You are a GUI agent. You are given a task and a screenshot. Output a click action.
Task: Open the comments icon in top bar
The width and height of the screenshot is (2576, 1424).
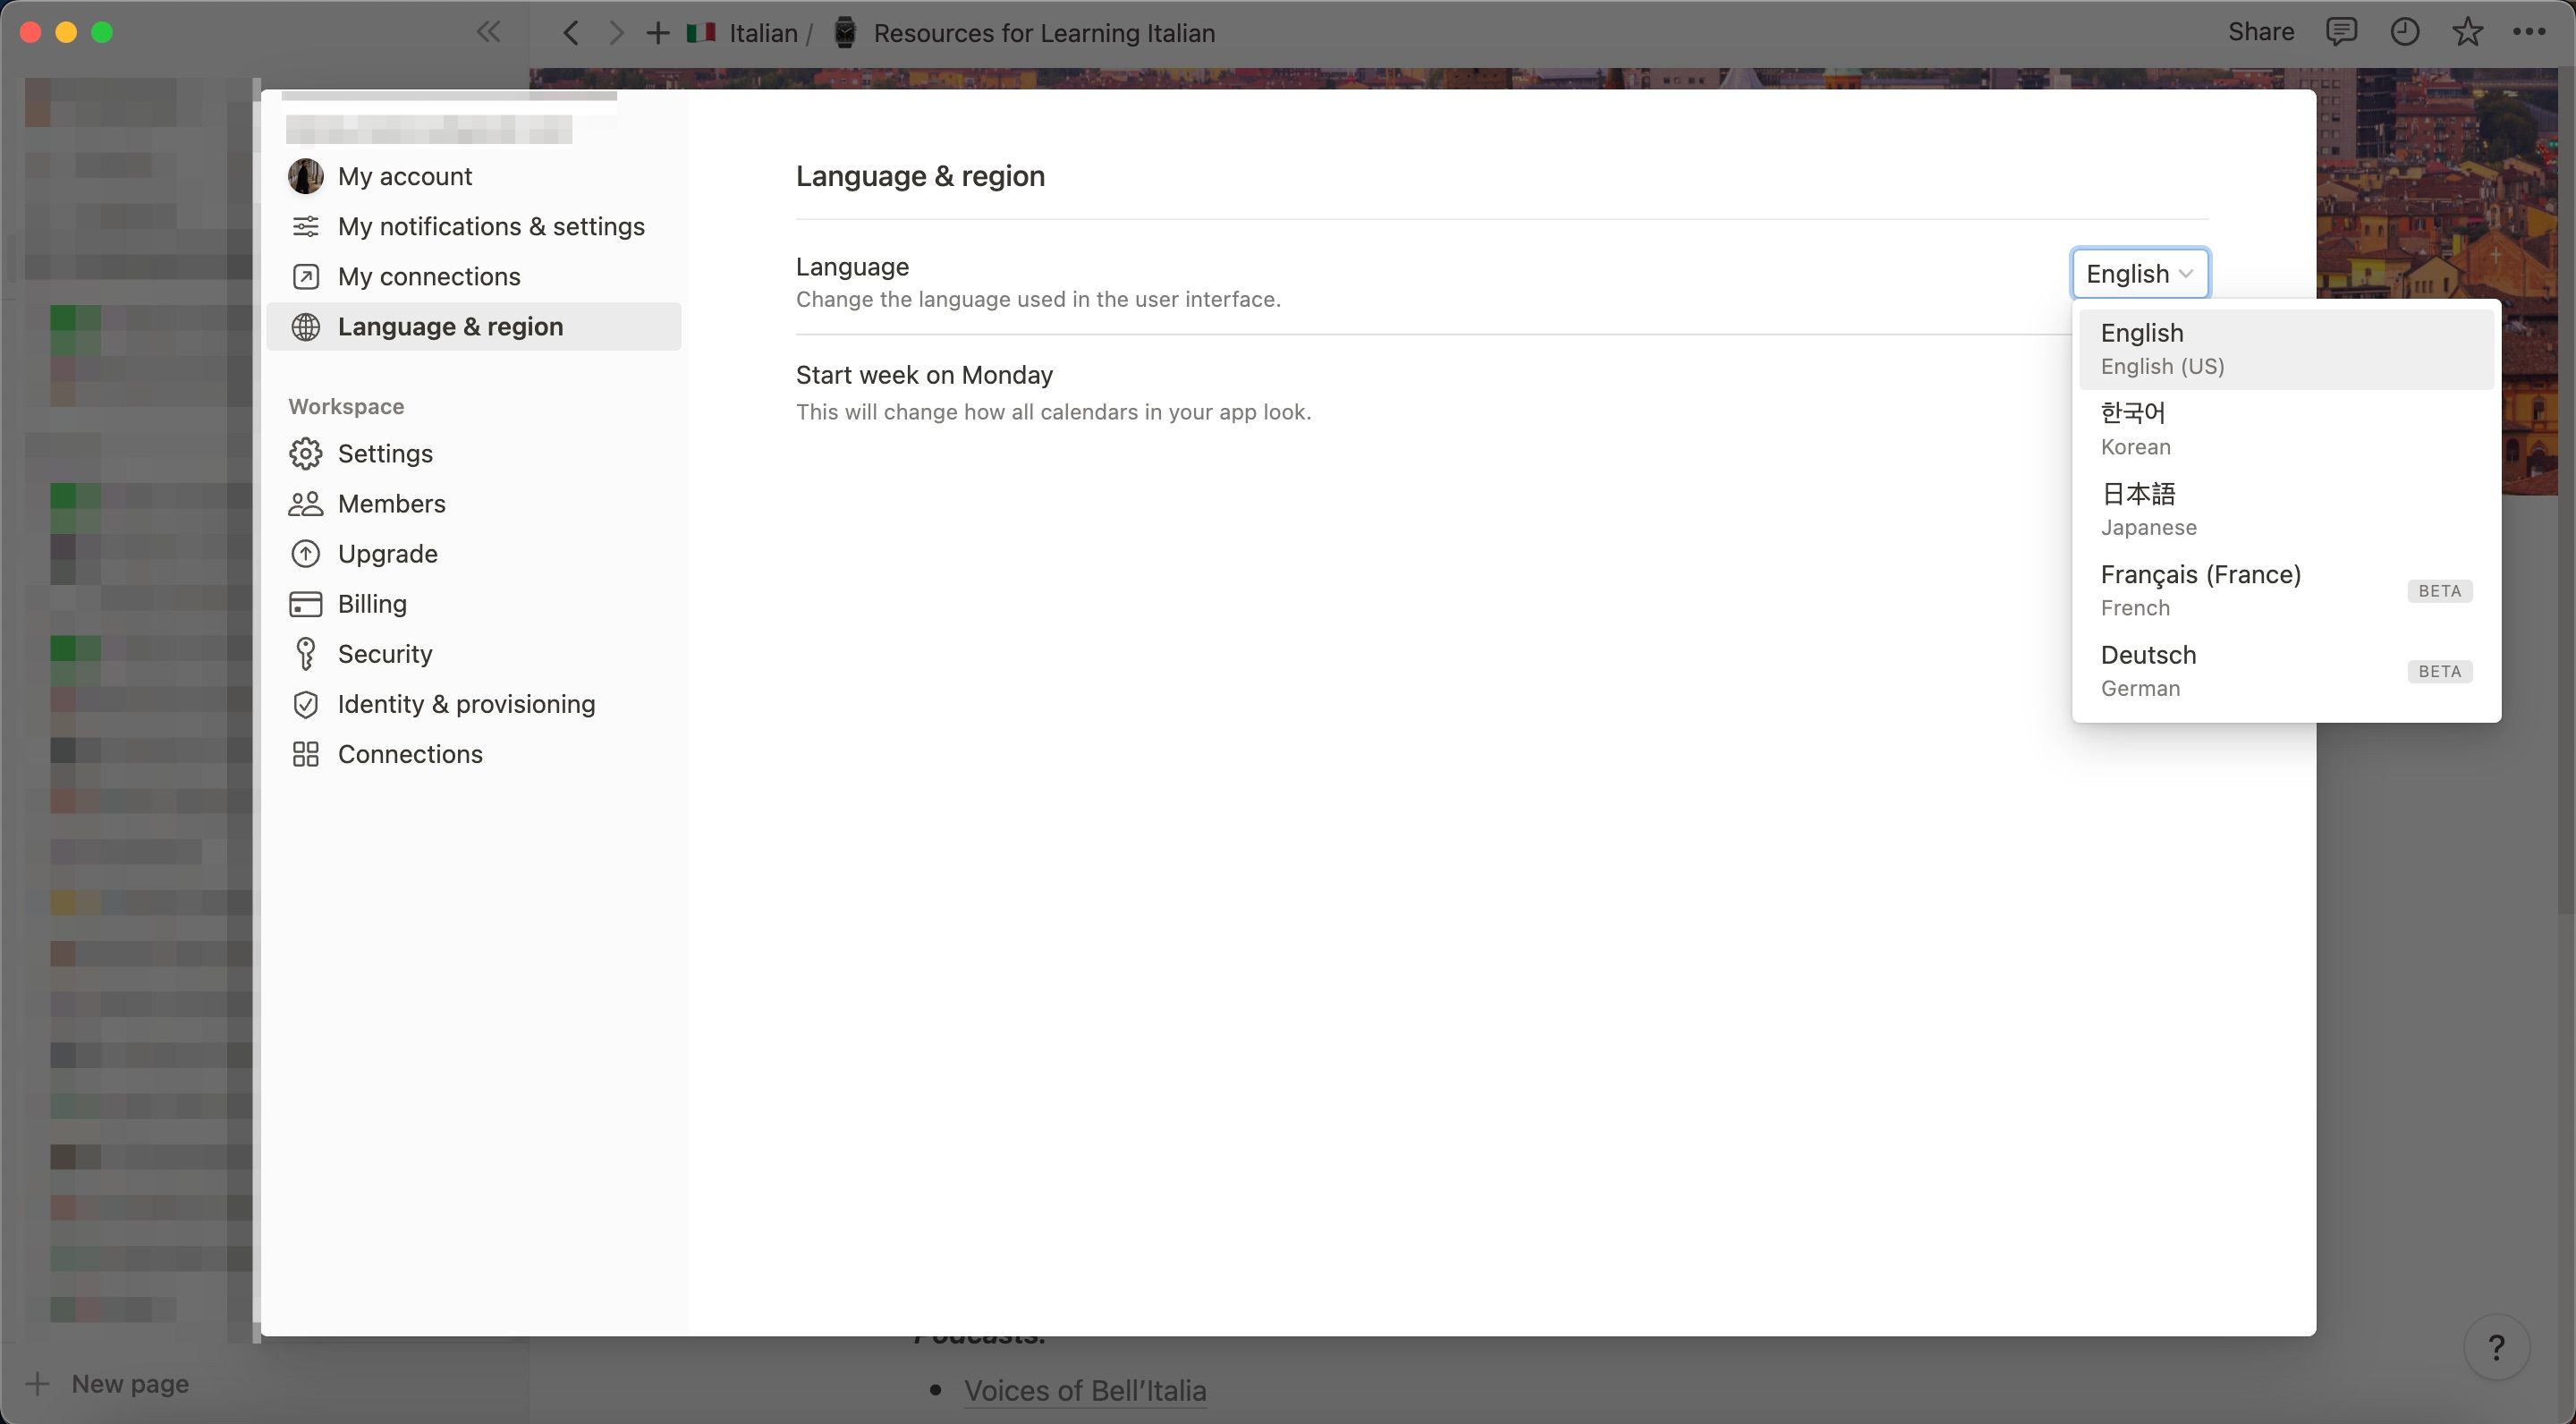(2341, 32)
